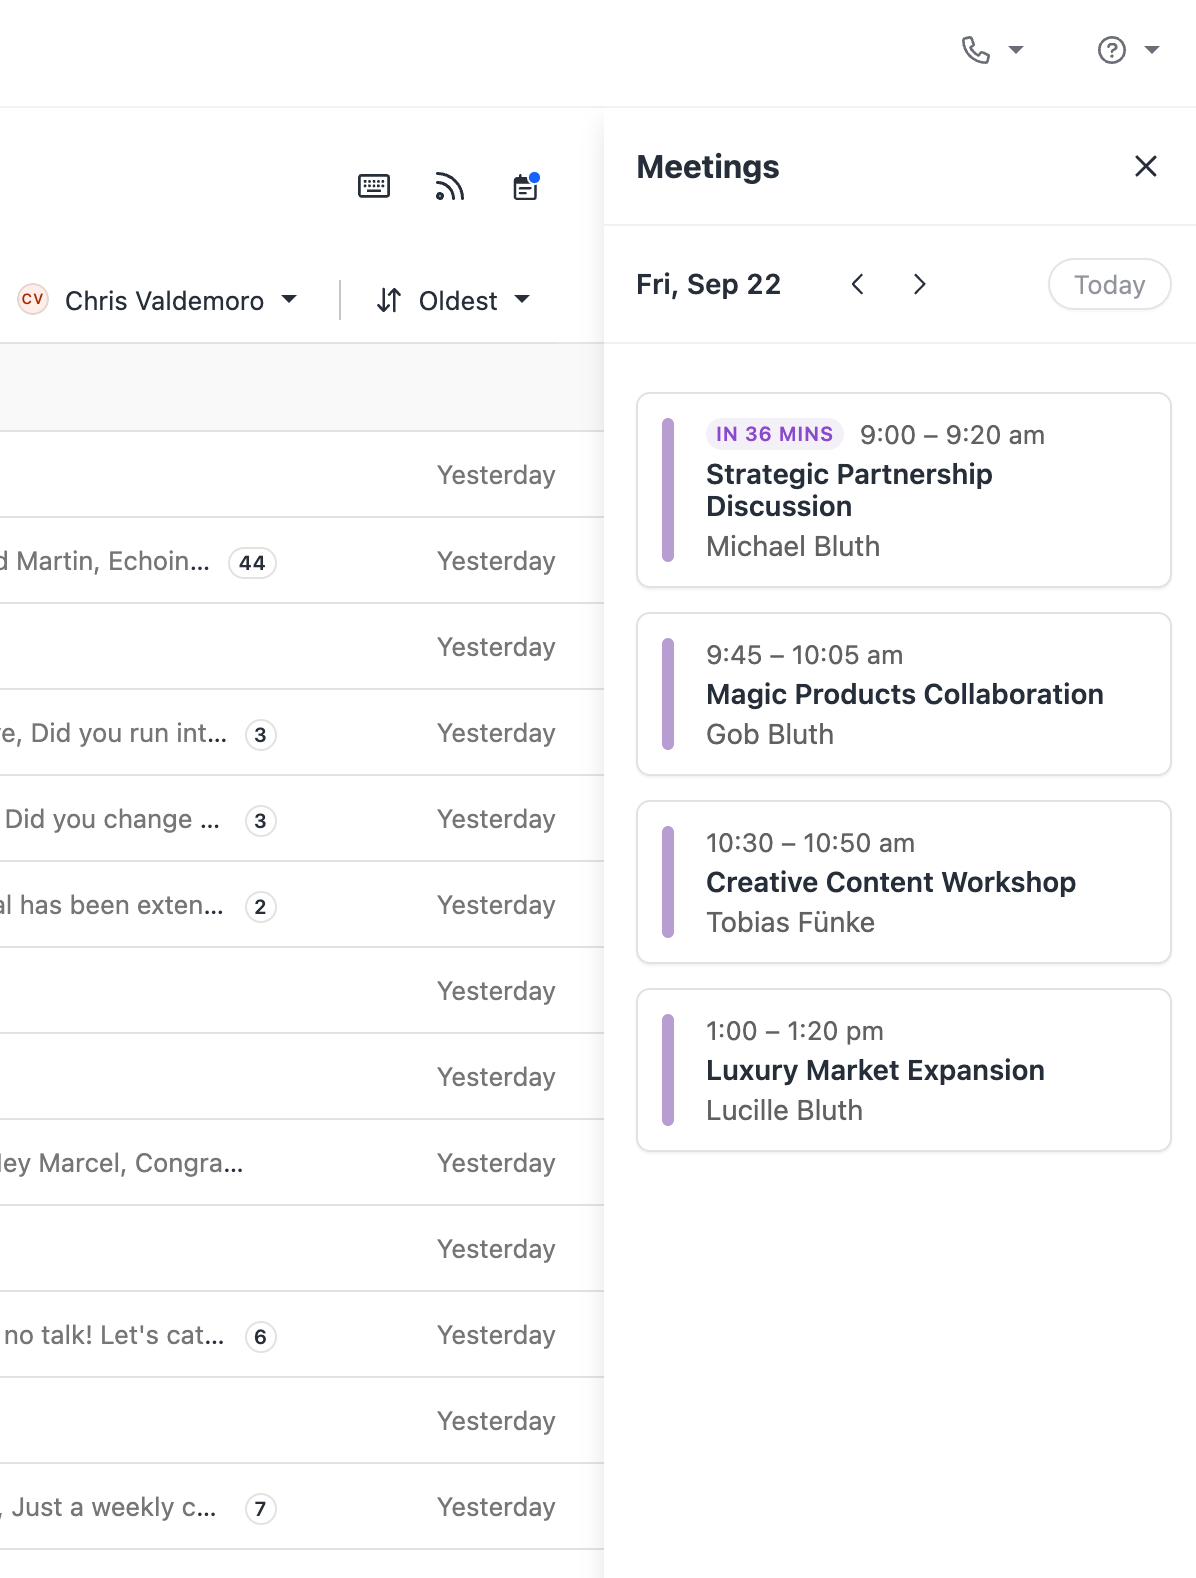Screen dimensions: 1196x1578
Task: Open Luxury Market Expansion meeting
Action: pos(903,1070)
